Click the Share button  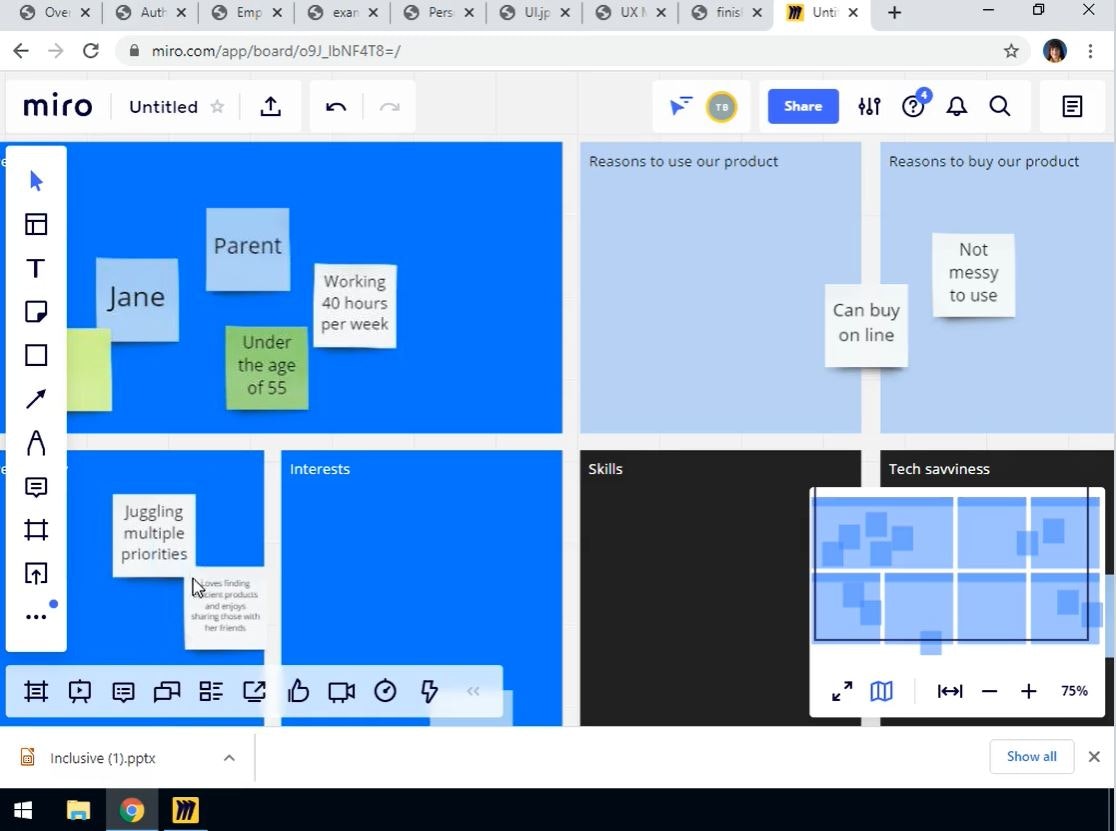803,106
